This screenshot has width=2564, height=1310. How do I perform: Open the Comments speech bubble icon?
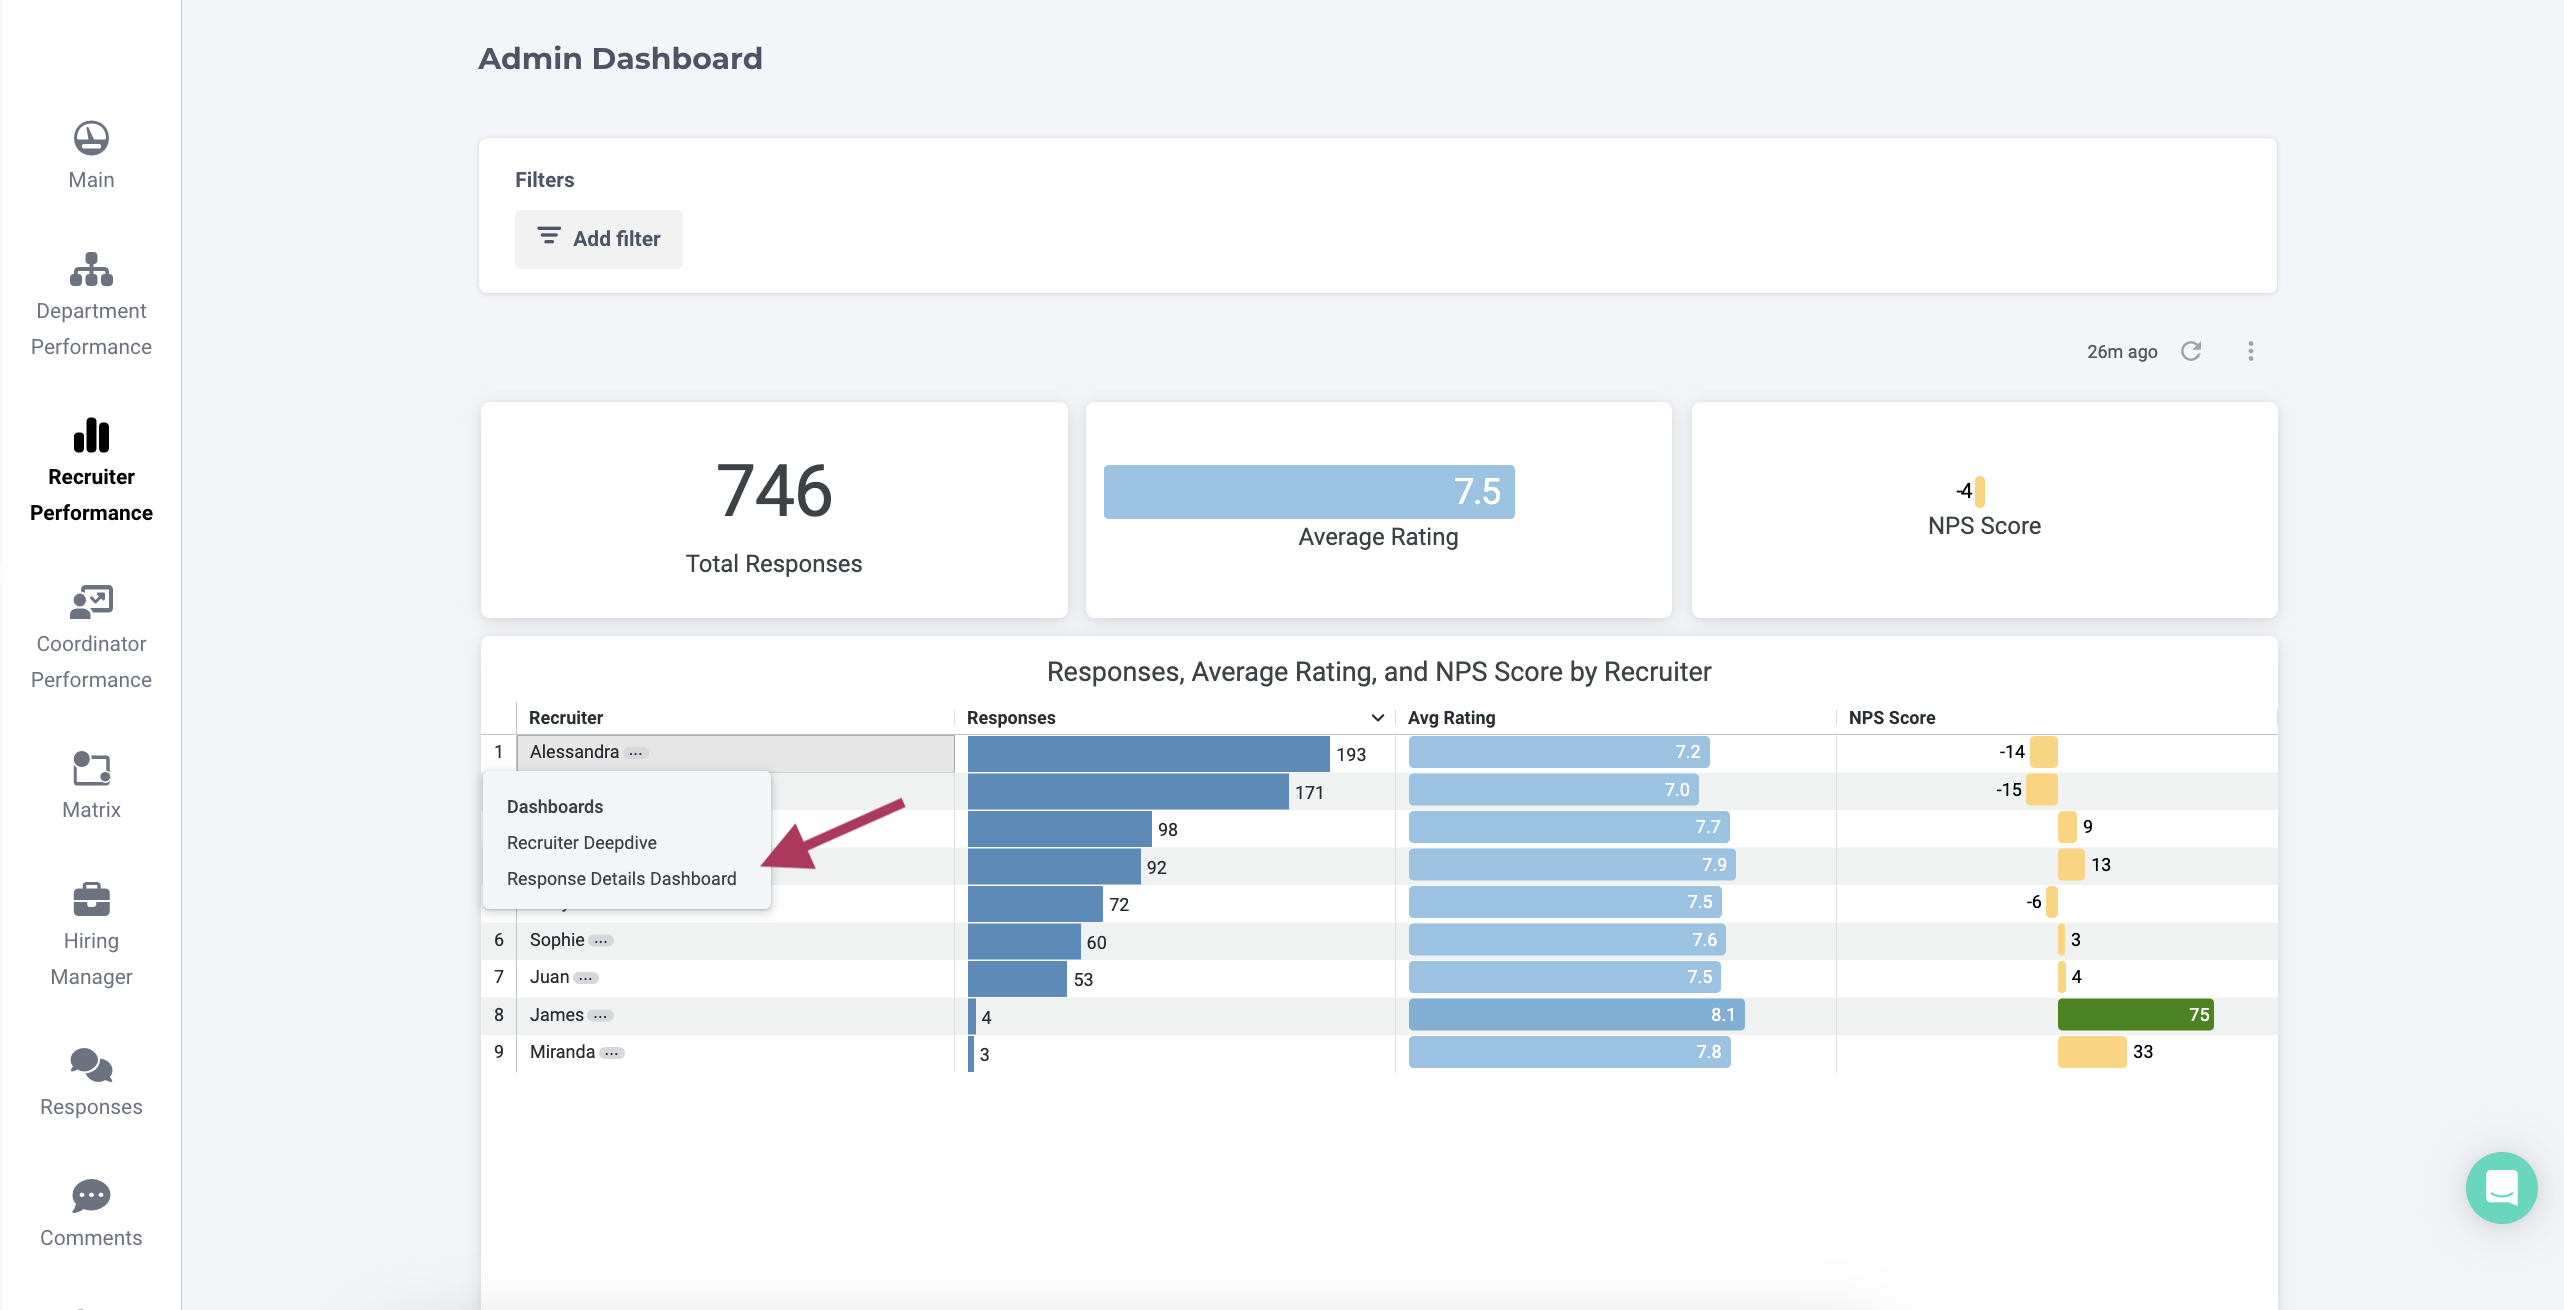tap(91, 1196)
